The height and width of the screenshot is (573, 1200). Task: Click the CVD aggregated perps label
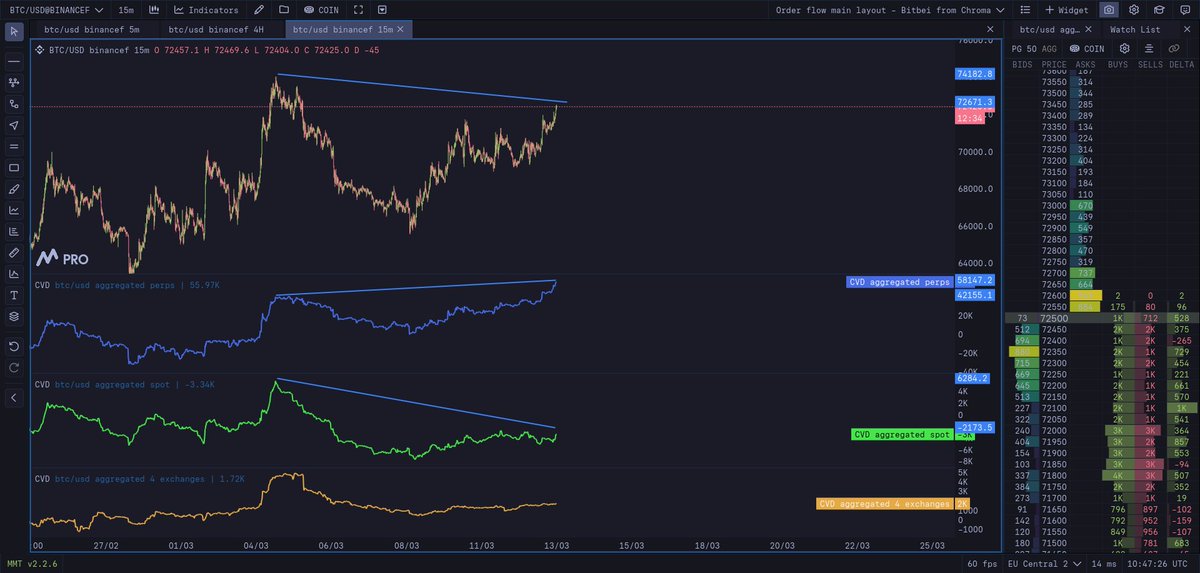pos(899,282)
